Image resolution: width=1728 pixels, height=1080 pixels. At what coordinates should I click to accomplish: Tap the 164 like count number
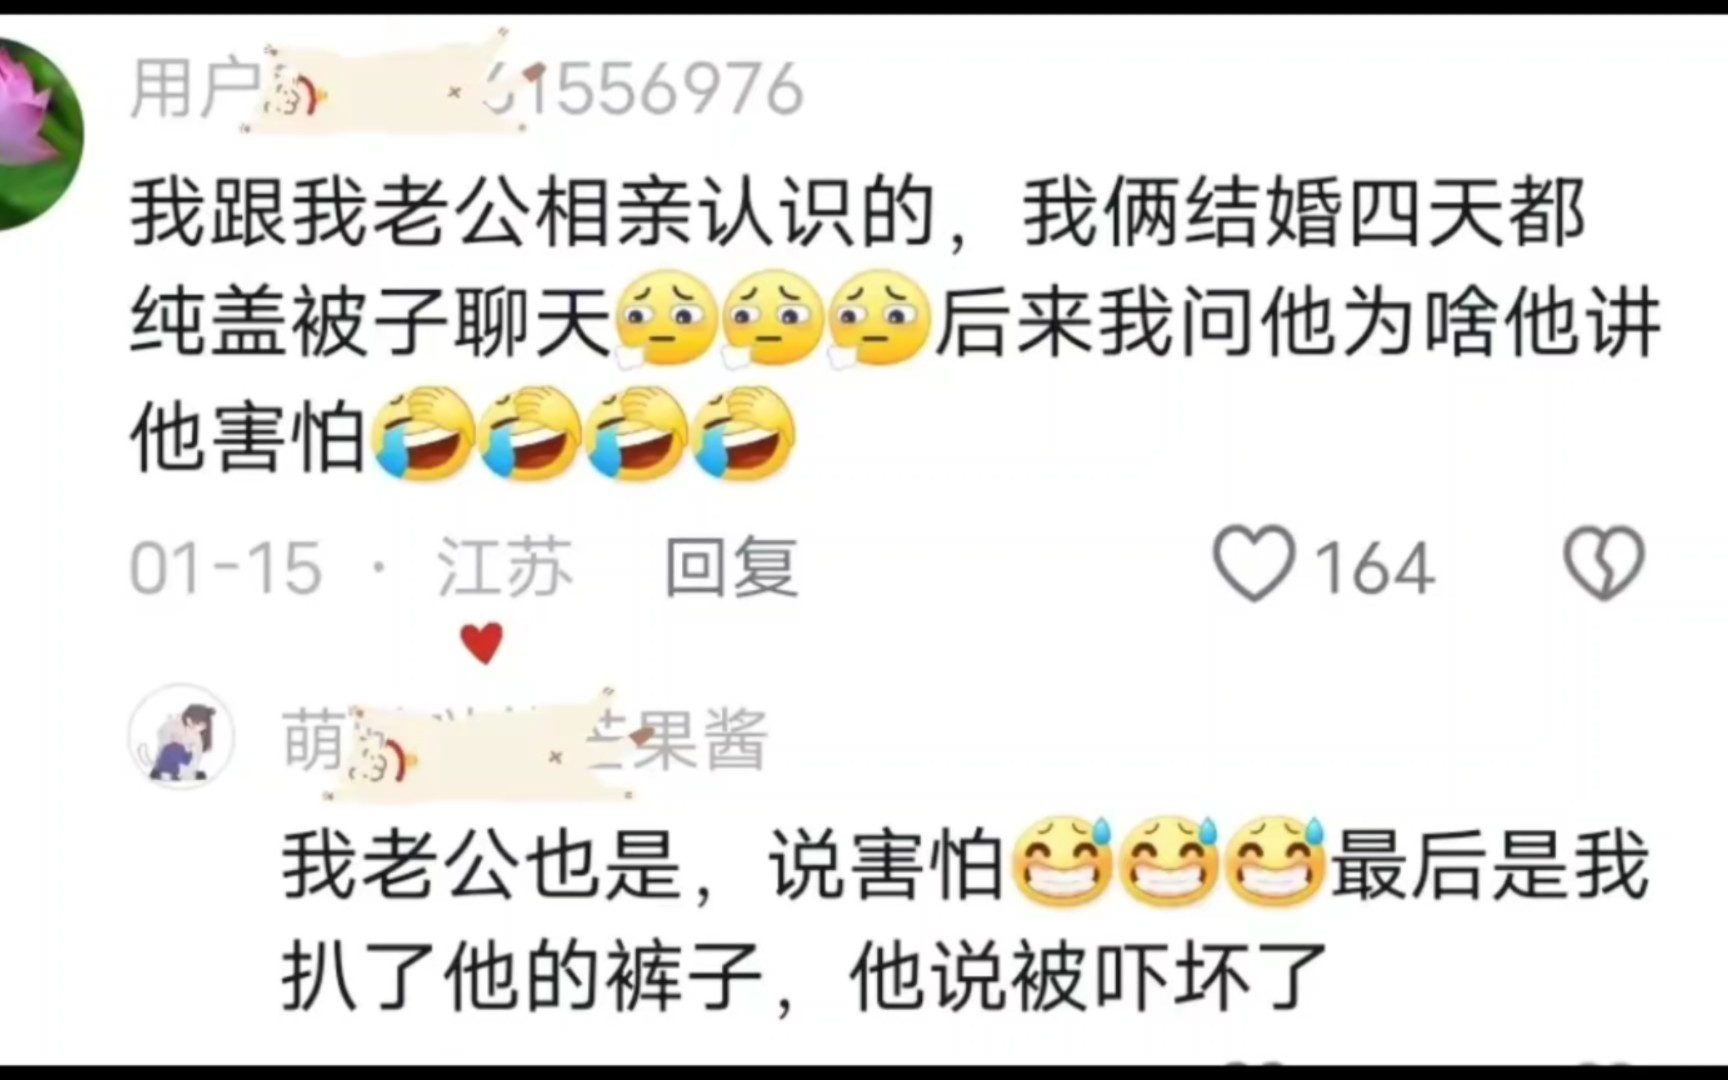[1374, 568]
